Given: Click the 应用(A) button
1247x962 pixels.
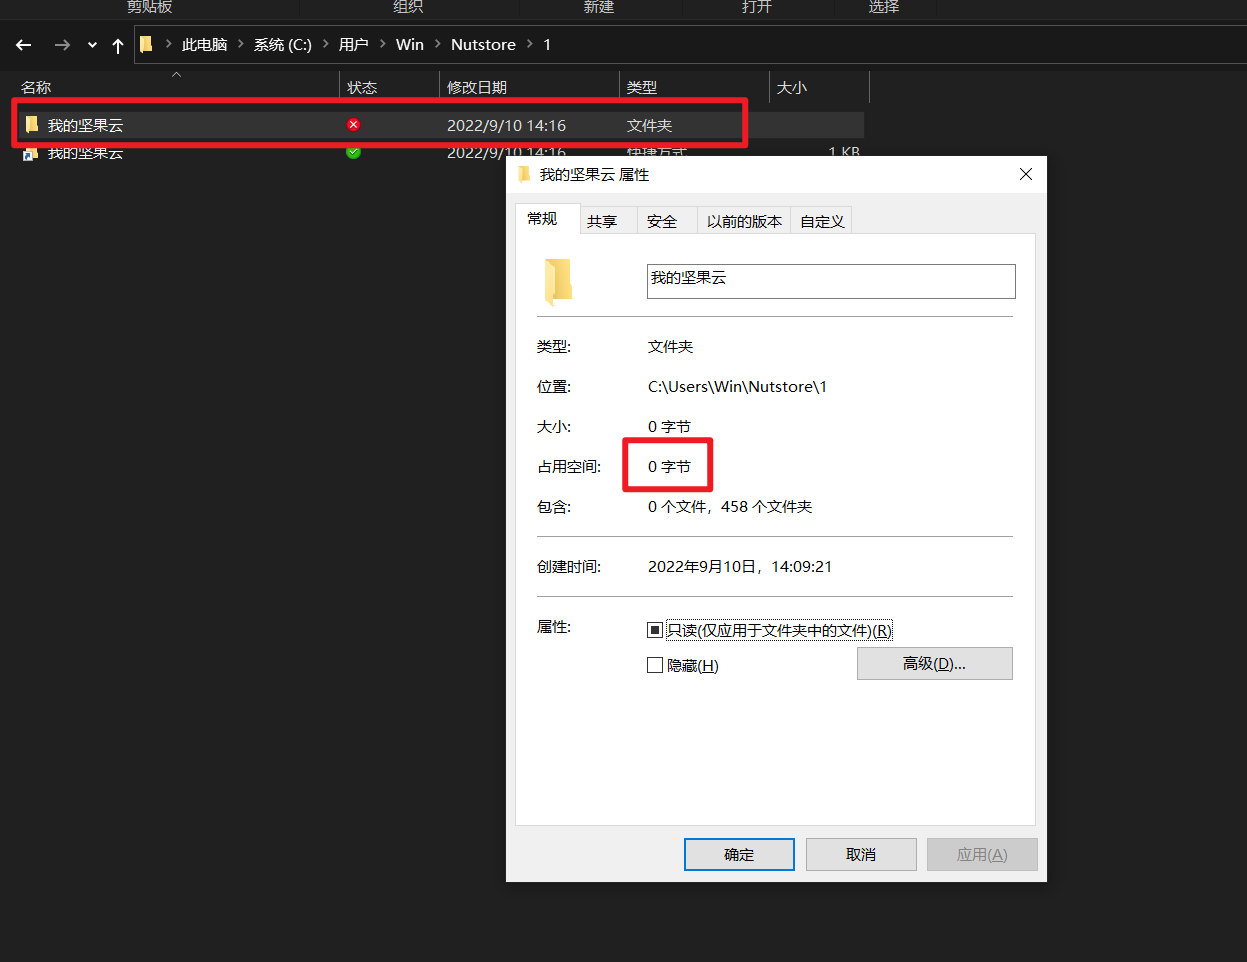Looking at the screenshot, I should tap(982, 854).
